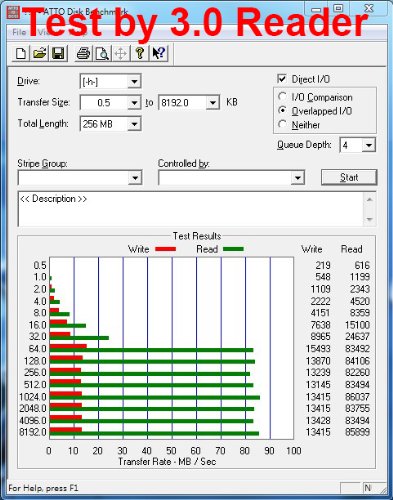Click the read value 82260

pos(357,372)
